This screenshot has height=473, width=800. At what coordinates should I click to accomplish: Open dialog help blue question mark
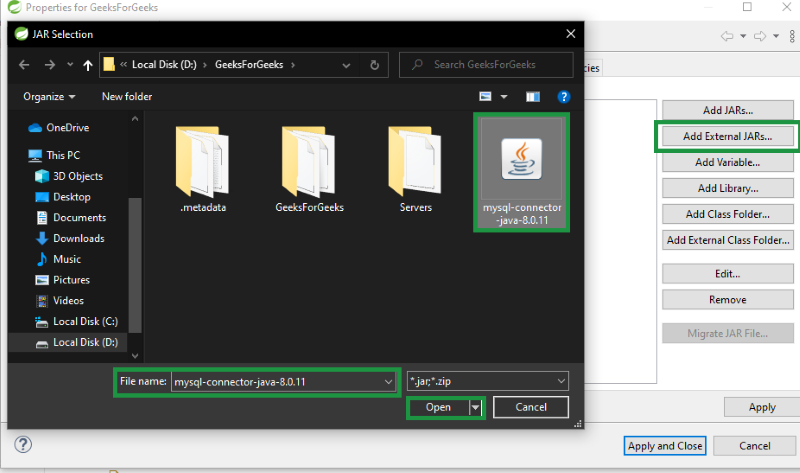pyautogui.click(x=564, y=96)
